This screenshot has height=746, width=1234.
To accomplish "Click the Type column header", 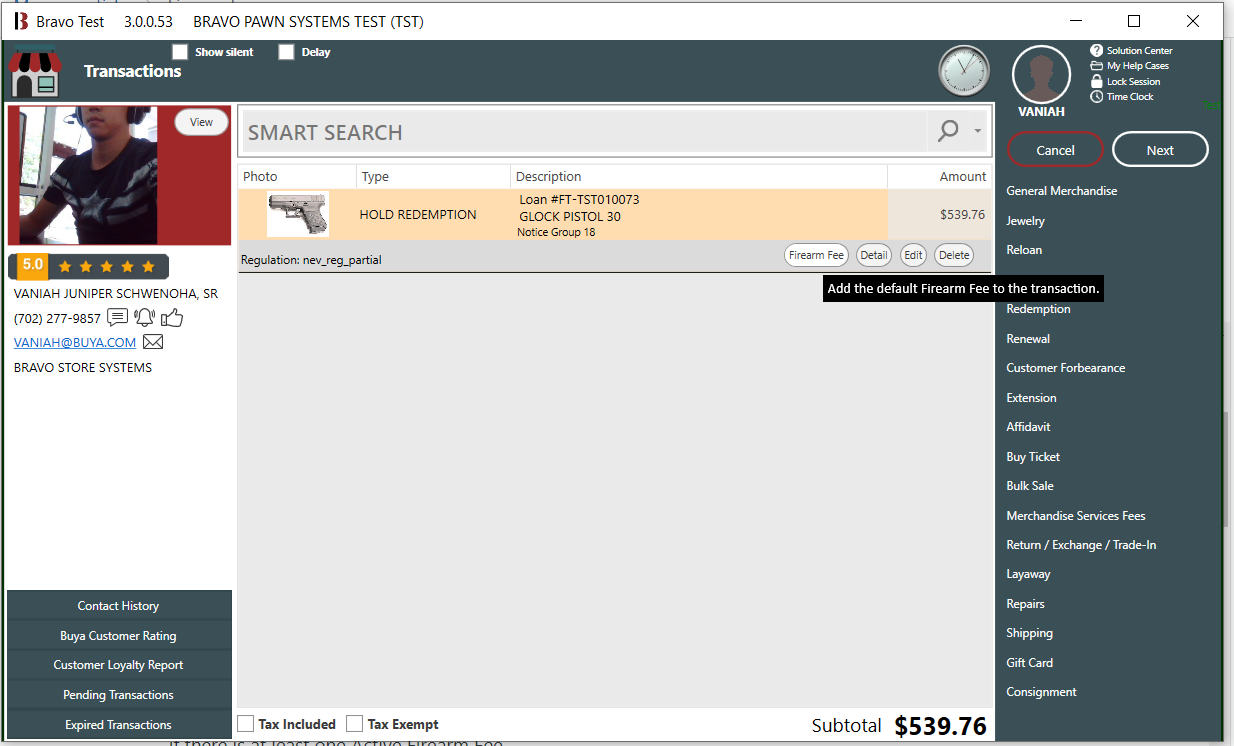I will [433, 176].
